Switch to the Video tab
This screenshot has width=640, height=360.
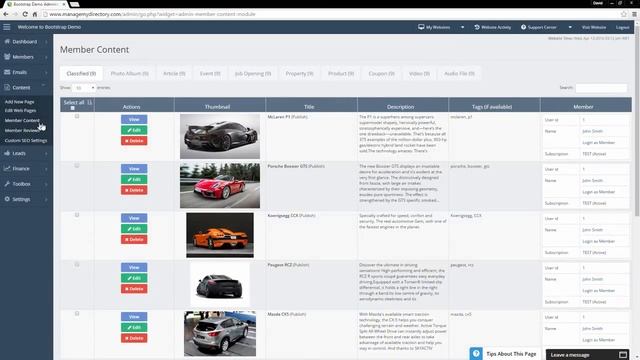(x=419, y=73)
